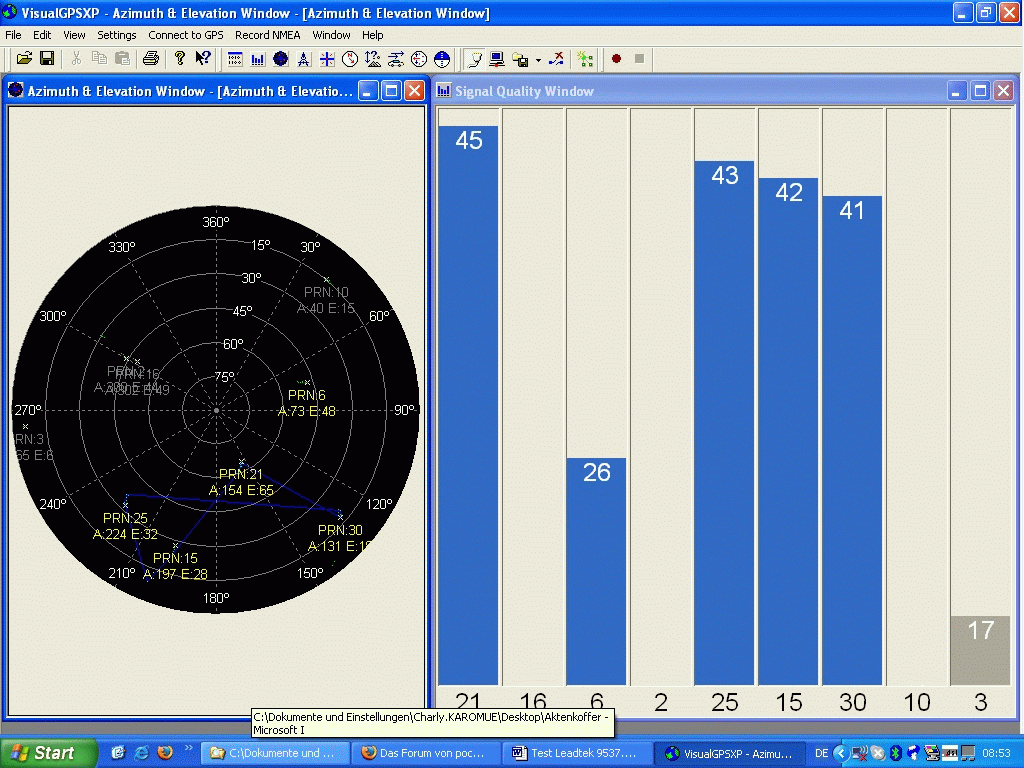Open the Connect to GPS menu

coord(186,35)
